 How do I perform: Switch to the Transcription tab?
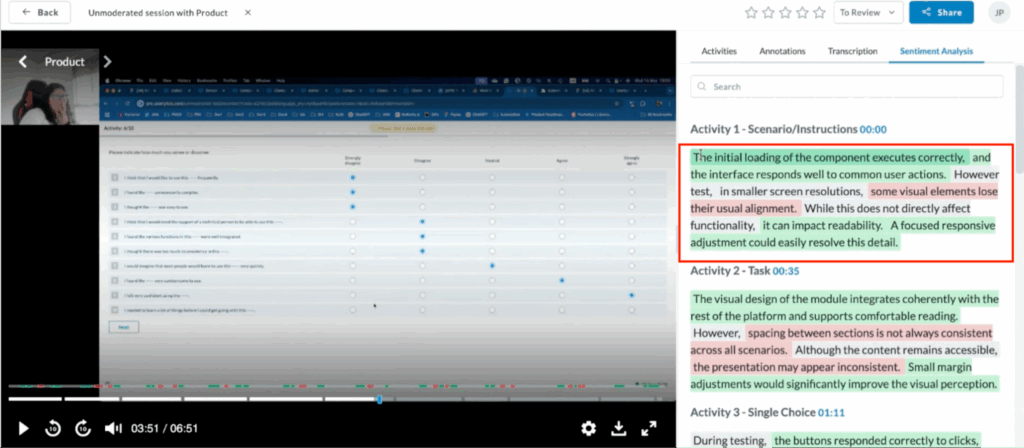tap(853, 50)
